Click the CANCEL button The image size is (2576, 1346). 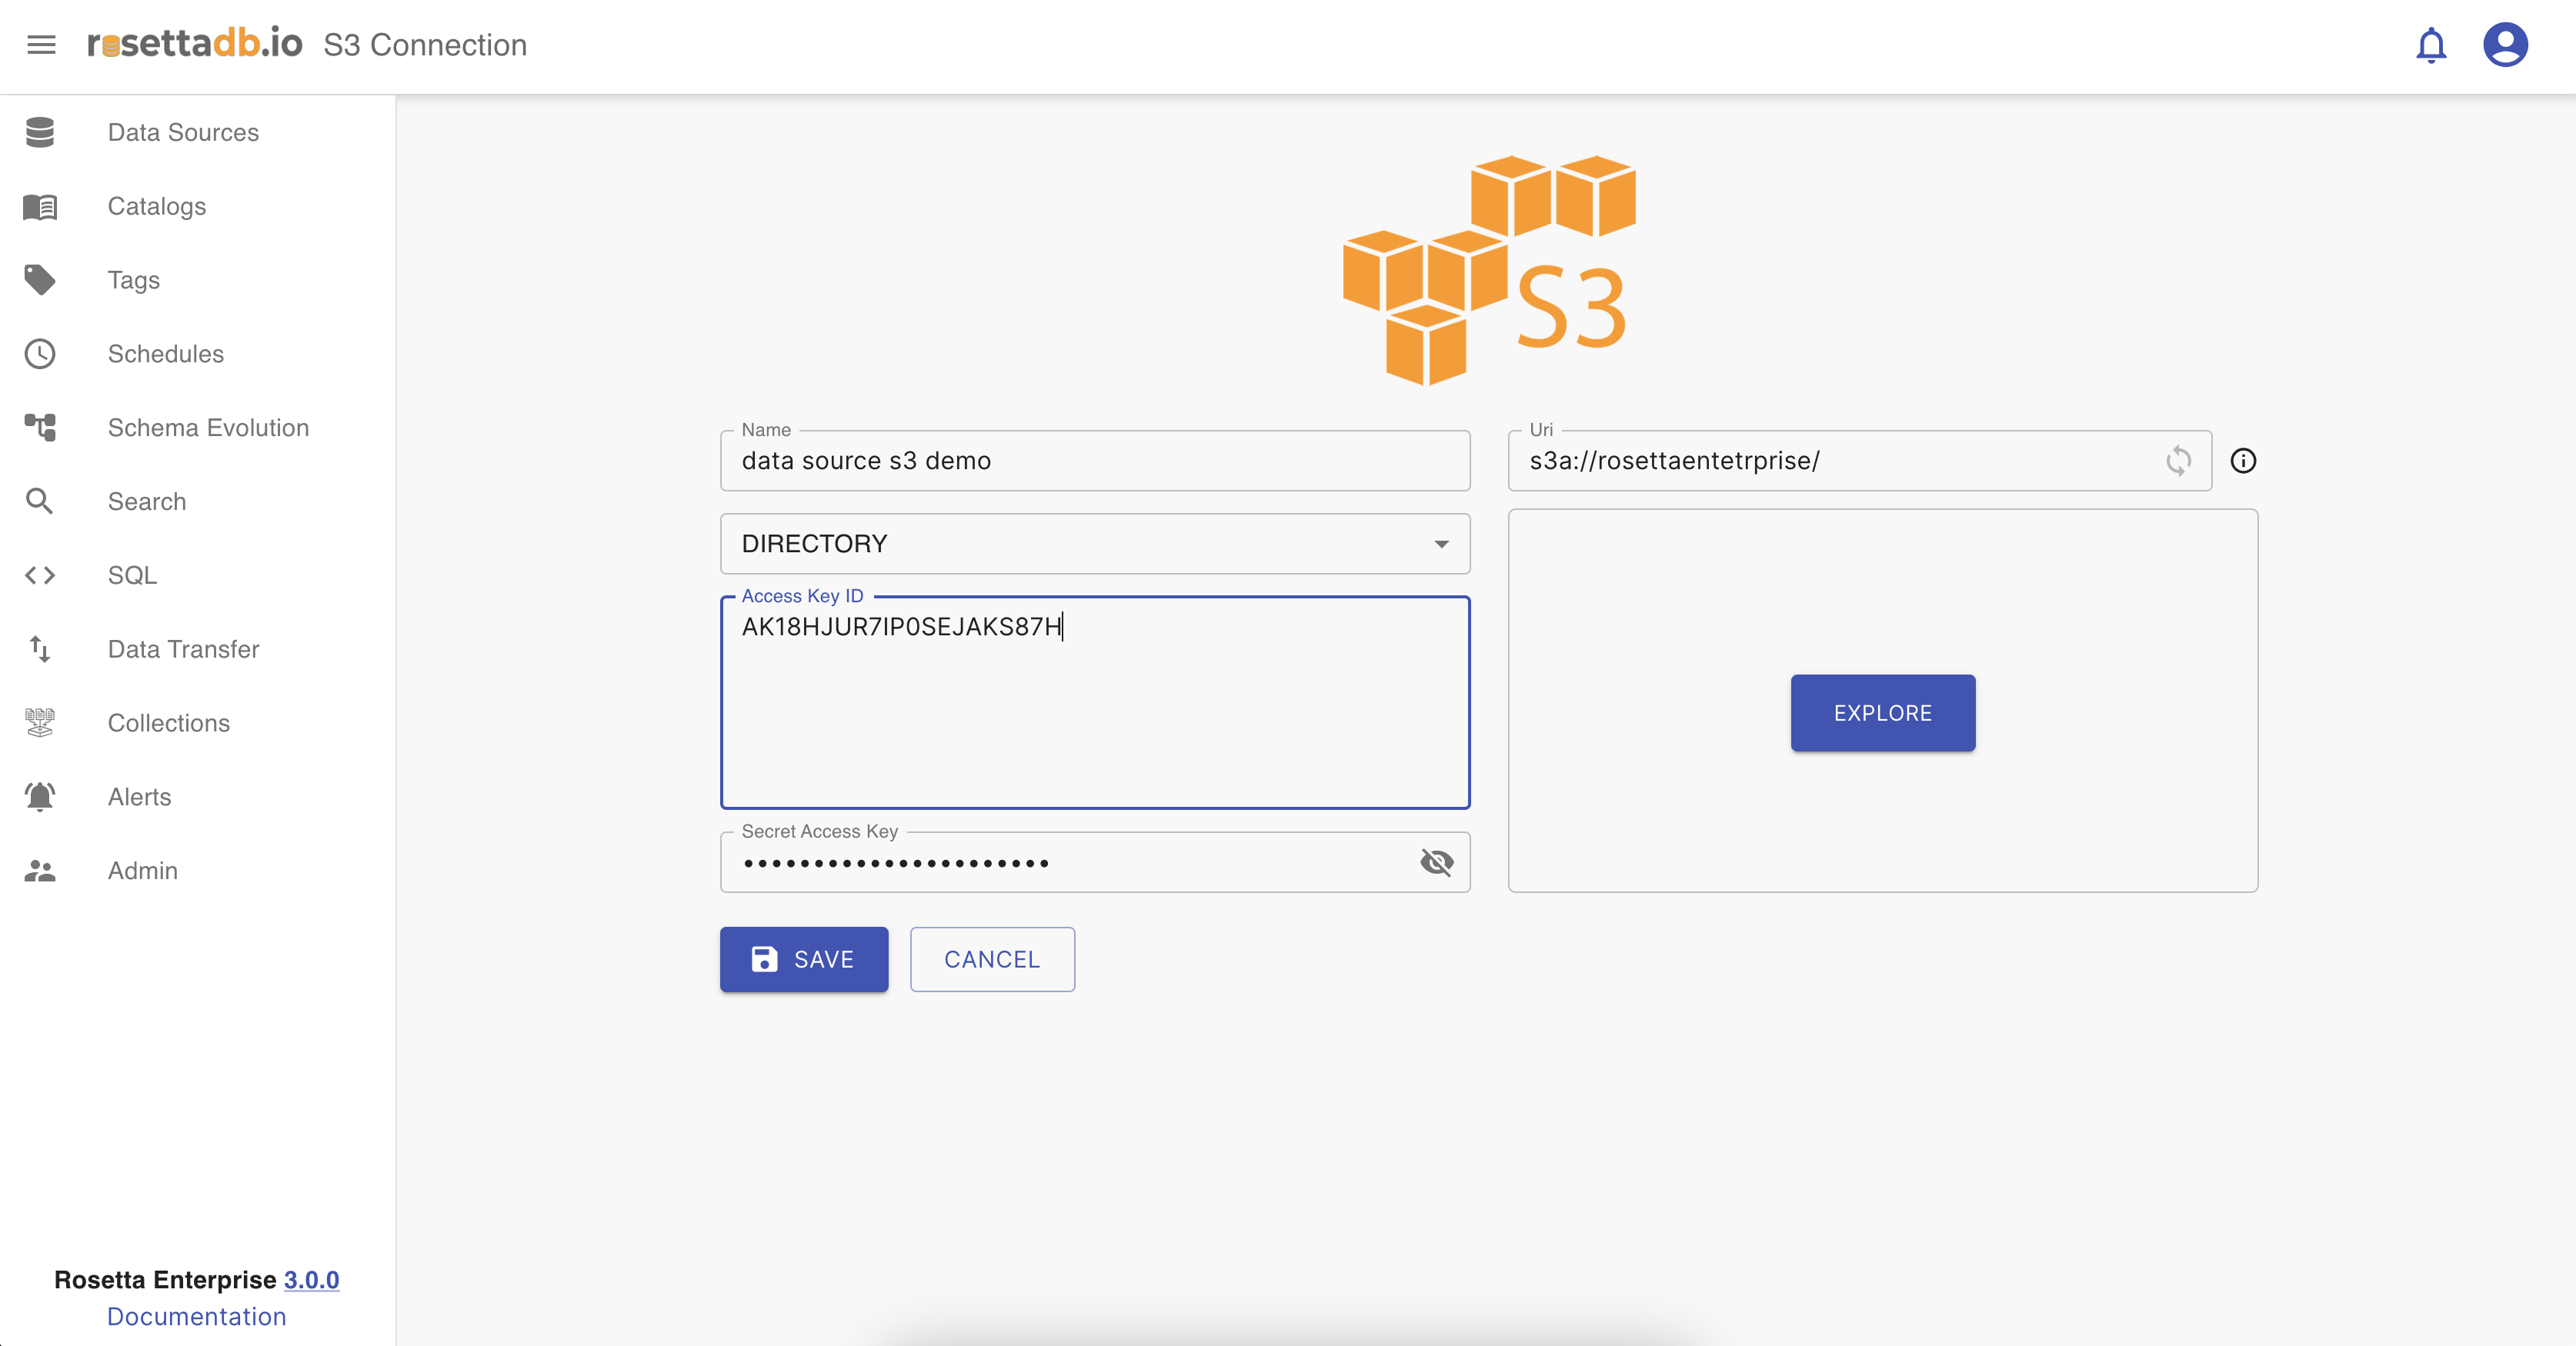[992, 959]
